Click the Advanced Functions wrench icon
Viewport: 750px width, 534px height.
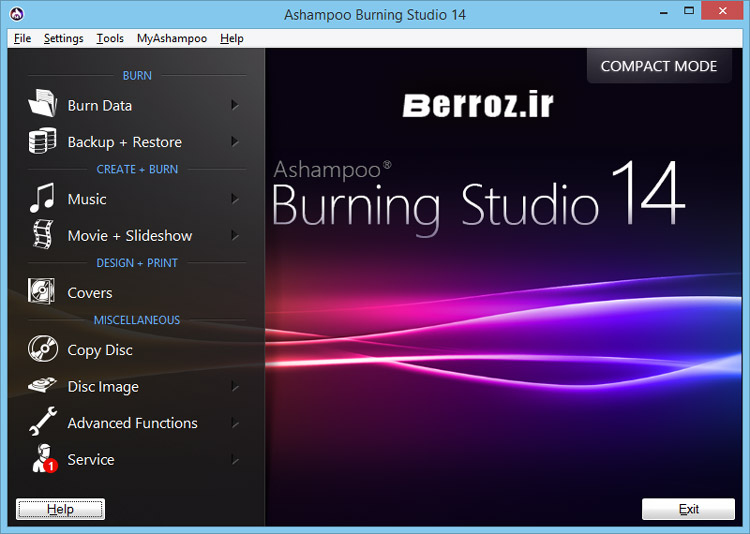(43, 423)
